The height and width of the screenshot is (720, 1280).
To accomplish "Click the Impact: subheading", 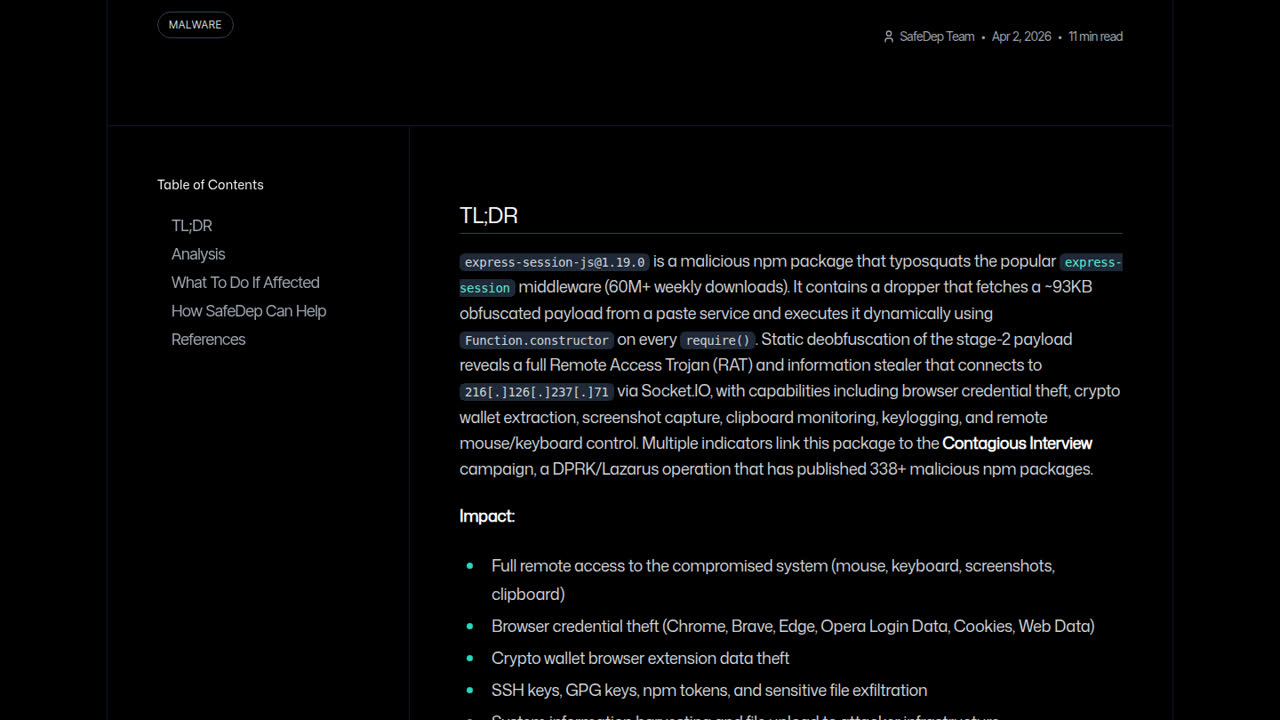I will (x=487, y=516).
